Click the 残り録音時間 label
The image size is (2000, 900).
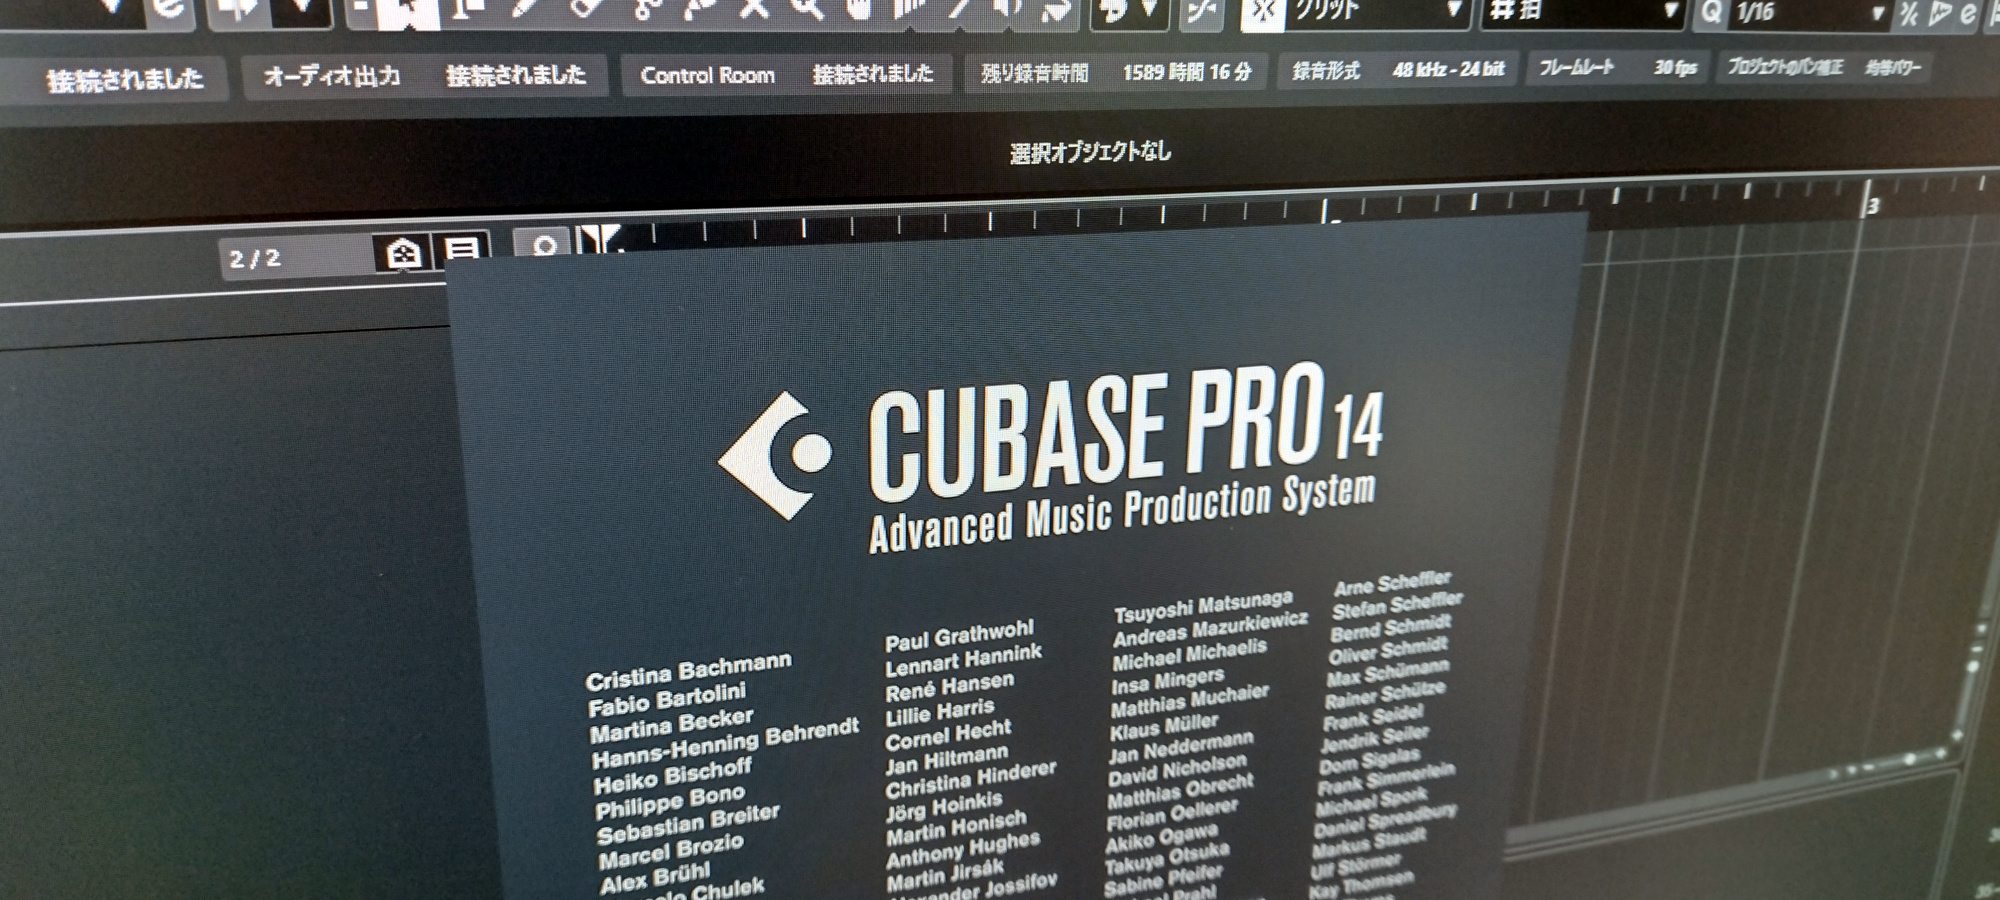tap(1034, 73)
